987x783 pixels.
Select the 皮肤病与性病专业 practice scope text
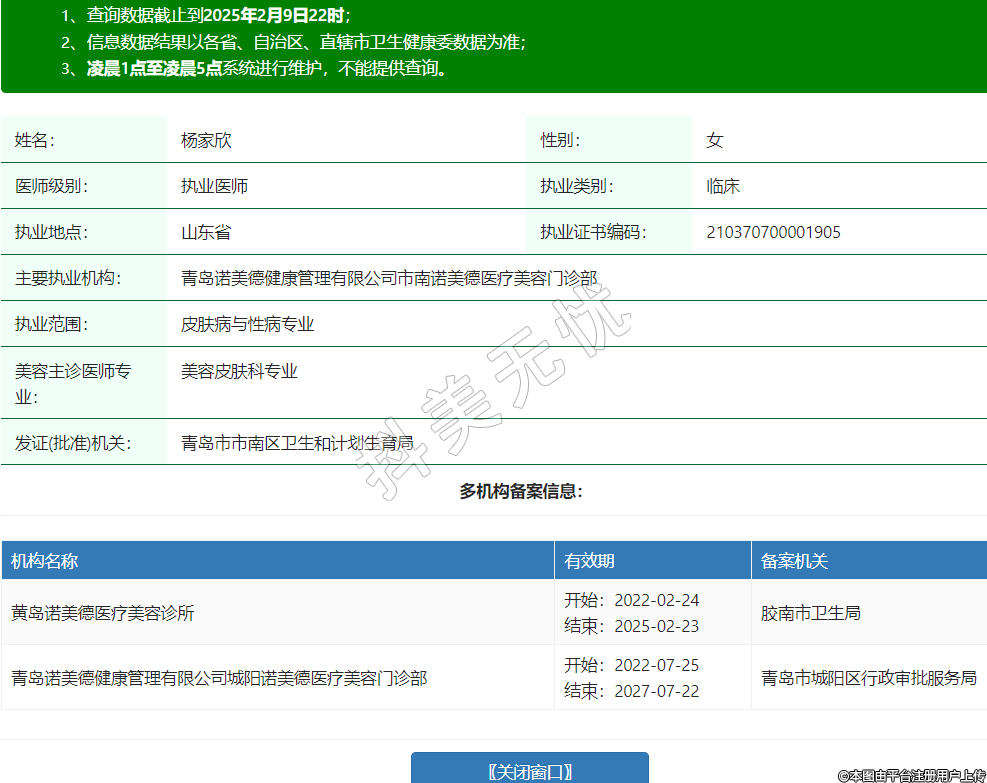coord(247,324)
